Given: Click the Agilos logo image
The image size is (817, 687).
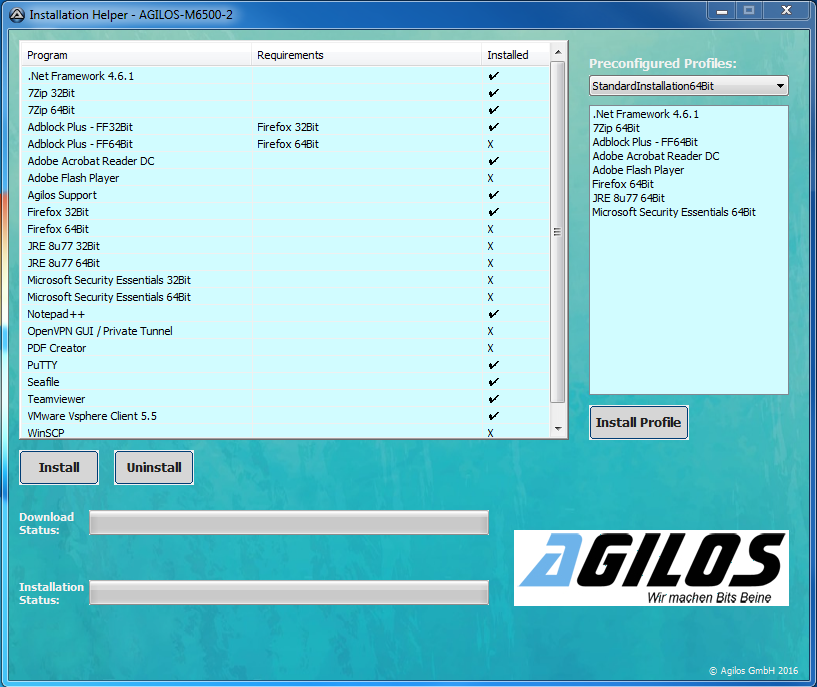Looking at the screenshot, I should [651, 568].
